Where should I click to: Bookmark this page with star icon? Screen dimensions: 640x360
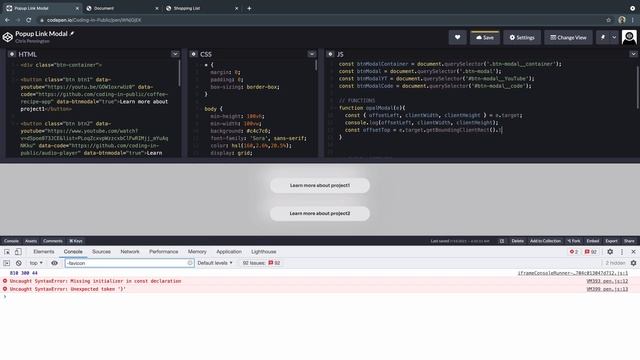tap(608, 20)
